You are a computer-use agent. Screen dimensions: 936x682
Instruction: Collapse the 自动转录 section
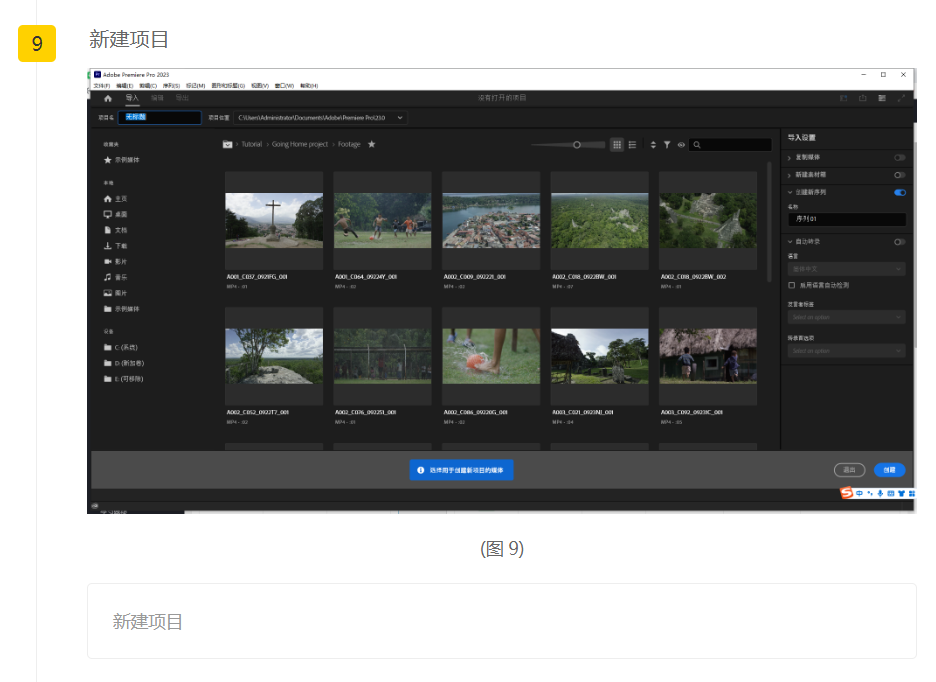790,242
